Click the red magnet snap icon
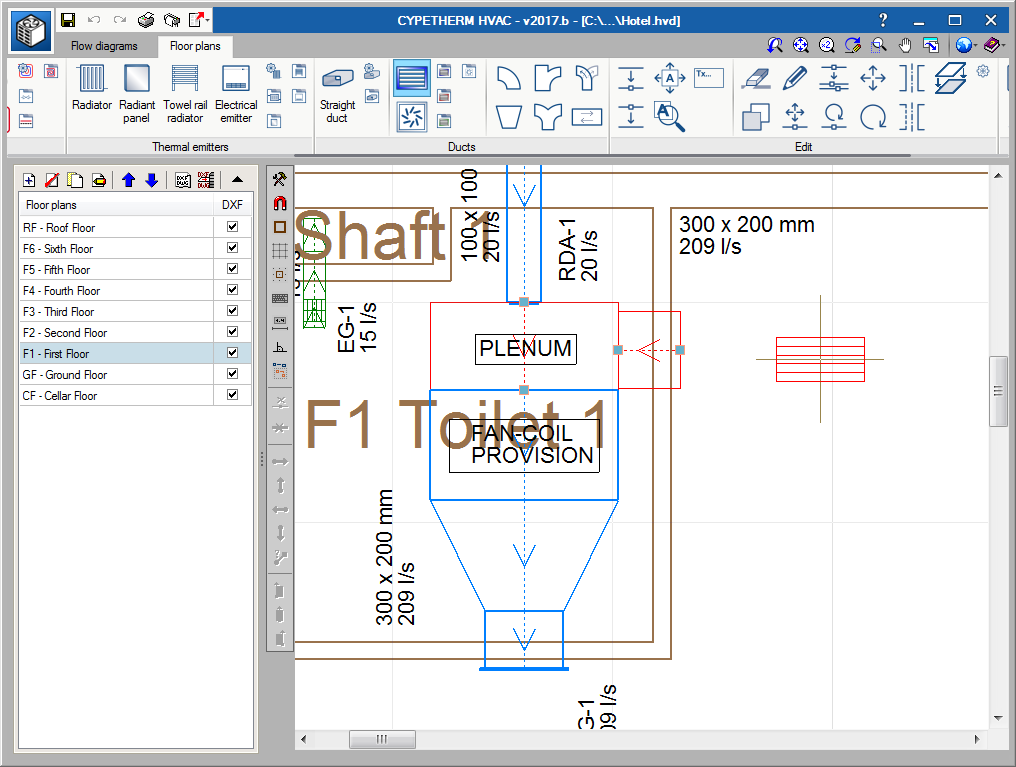Viewport: 1016px width, 767px height. [x=280, y=203]
